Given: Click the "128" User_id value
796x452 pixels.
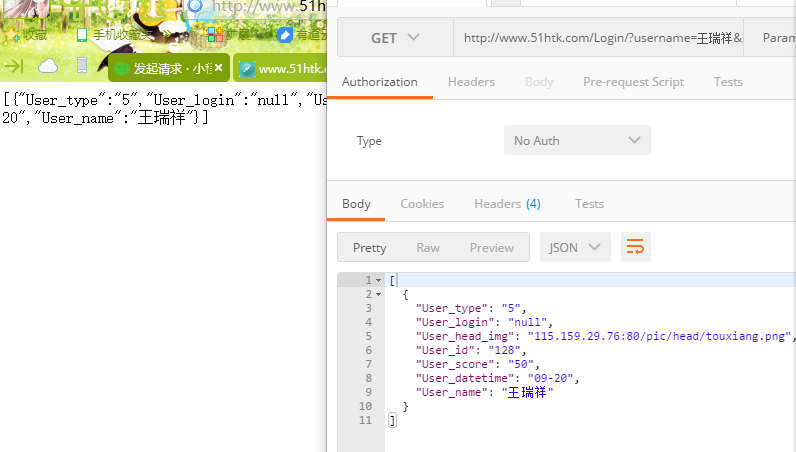Looking at the screenshot, I should [504, 350].
